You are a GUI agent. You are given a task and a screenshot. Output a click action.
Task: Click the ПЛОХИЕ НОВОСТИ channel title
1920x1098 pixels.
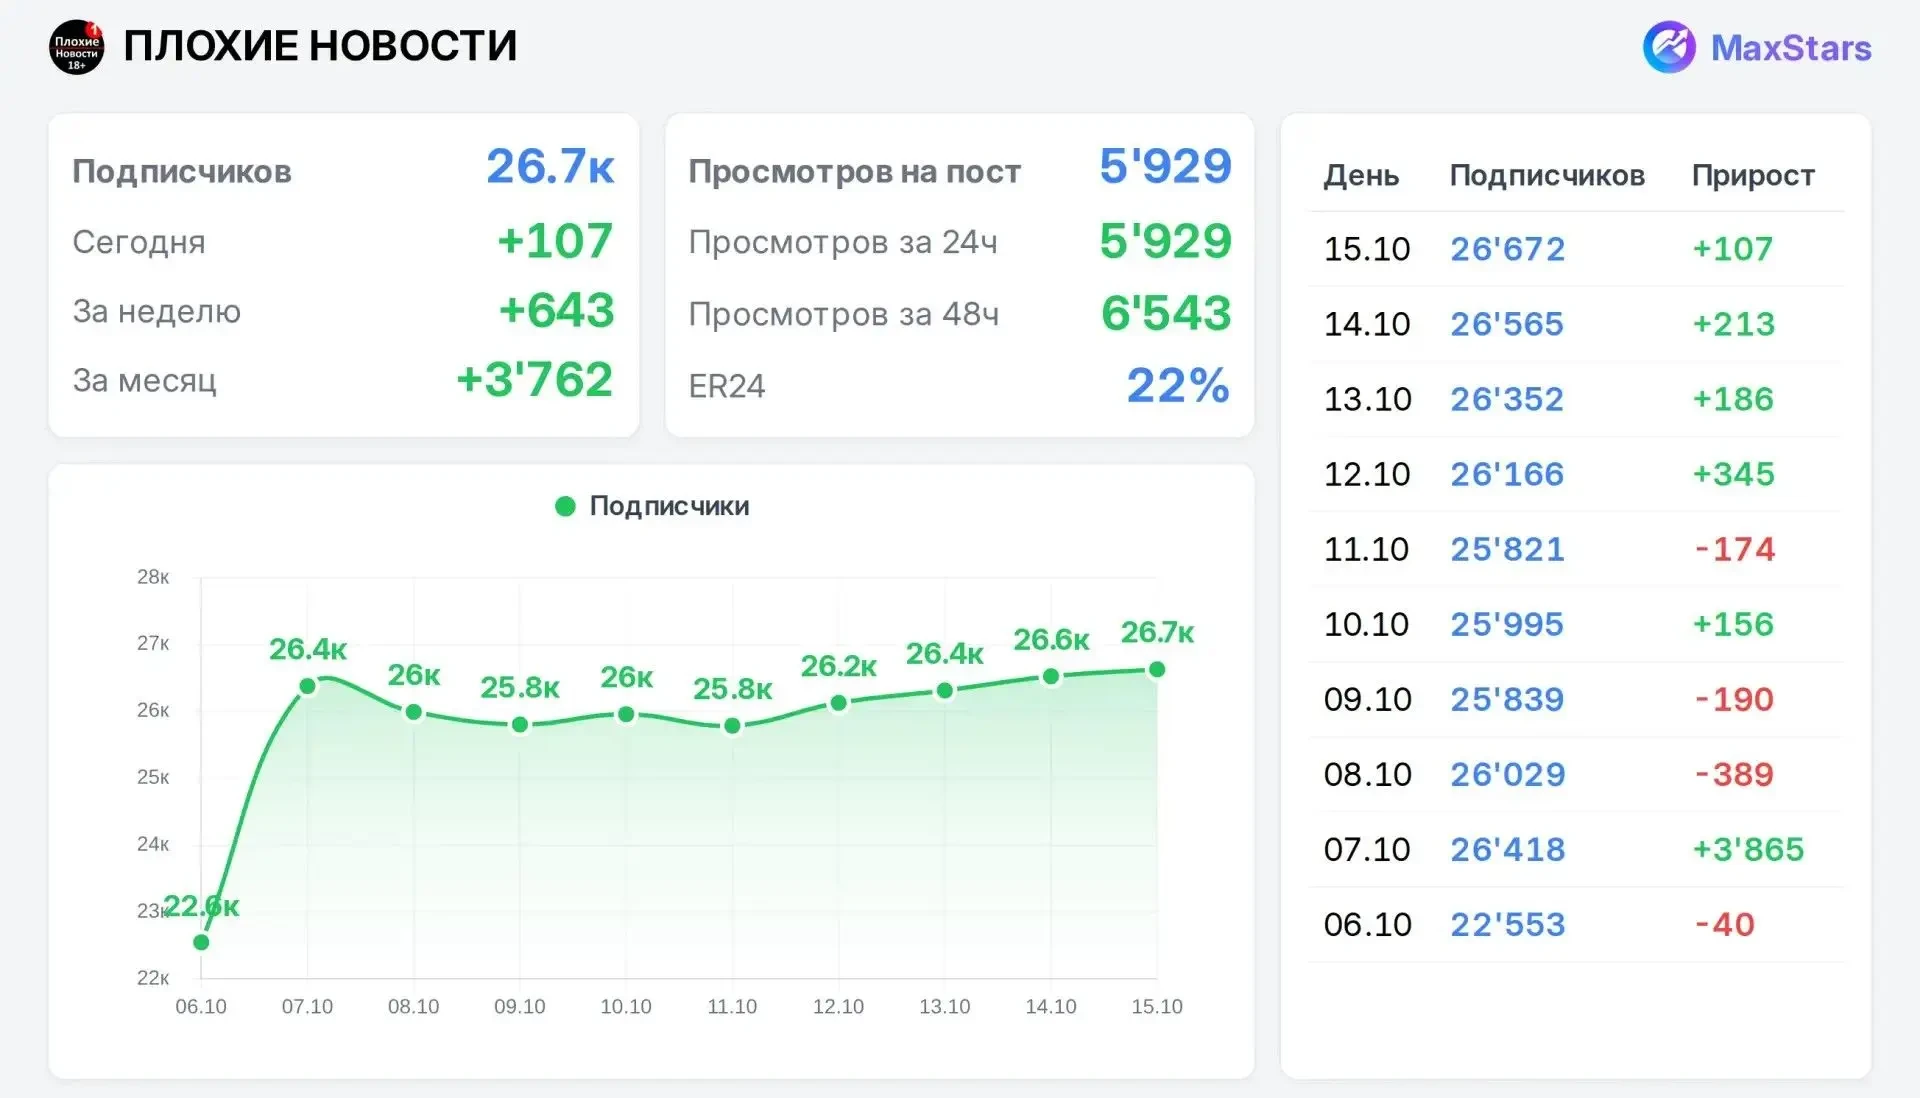click(x=320, y=46)
